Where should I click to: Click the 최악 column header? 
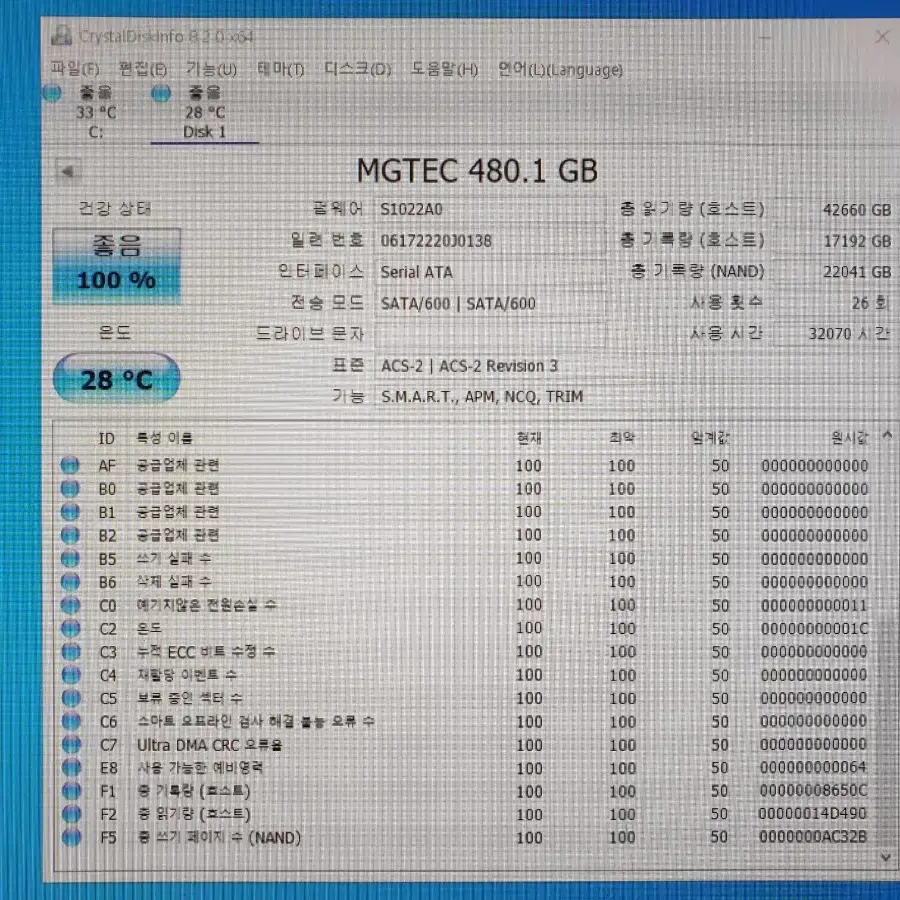pyautogui.click(x=622, y=439)
